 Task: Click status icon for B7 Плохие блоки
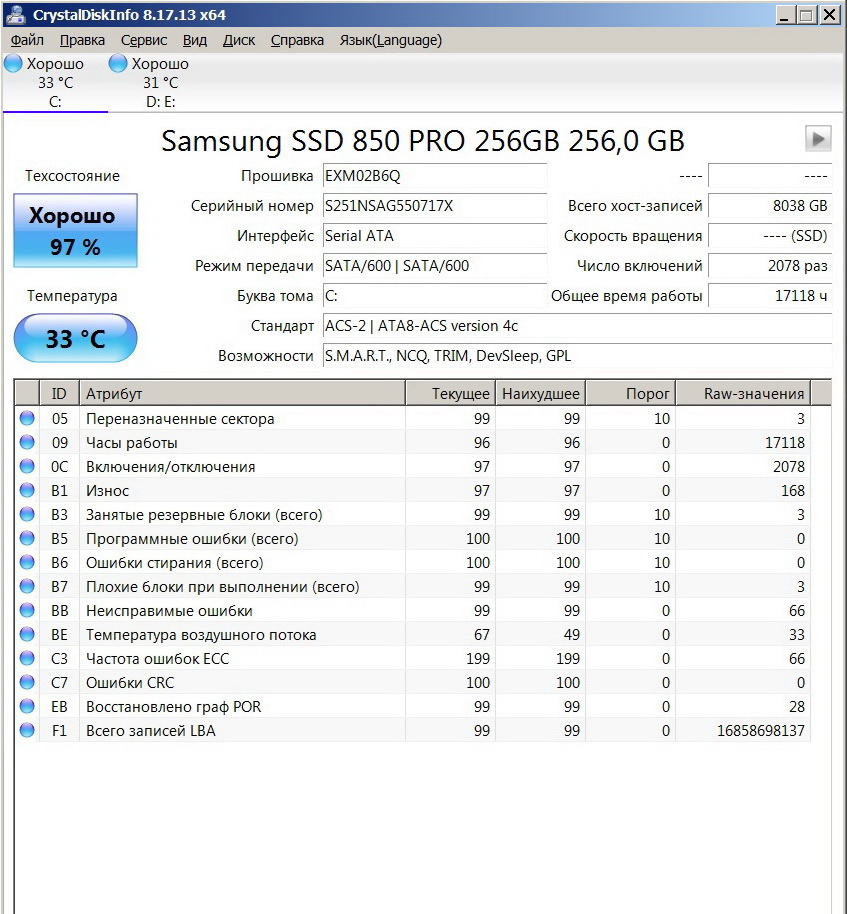(27, 586)
